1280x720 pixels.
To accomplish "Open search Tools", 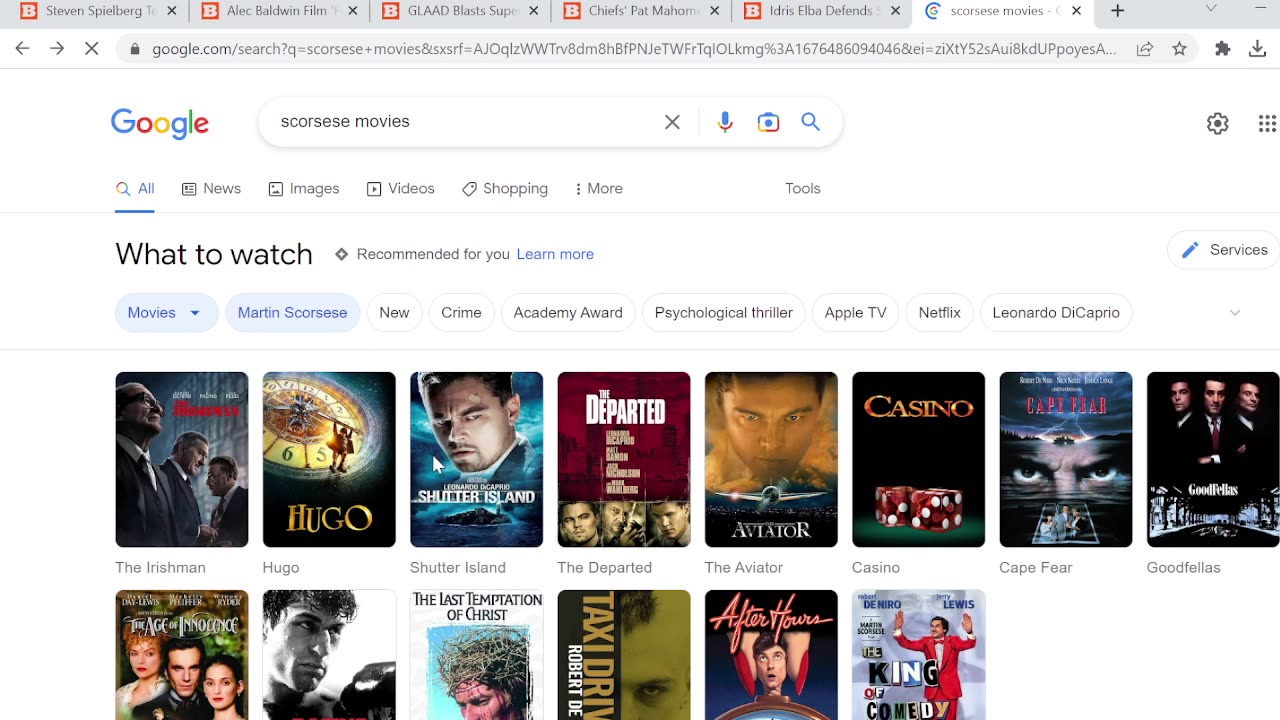I will point(802,189).
